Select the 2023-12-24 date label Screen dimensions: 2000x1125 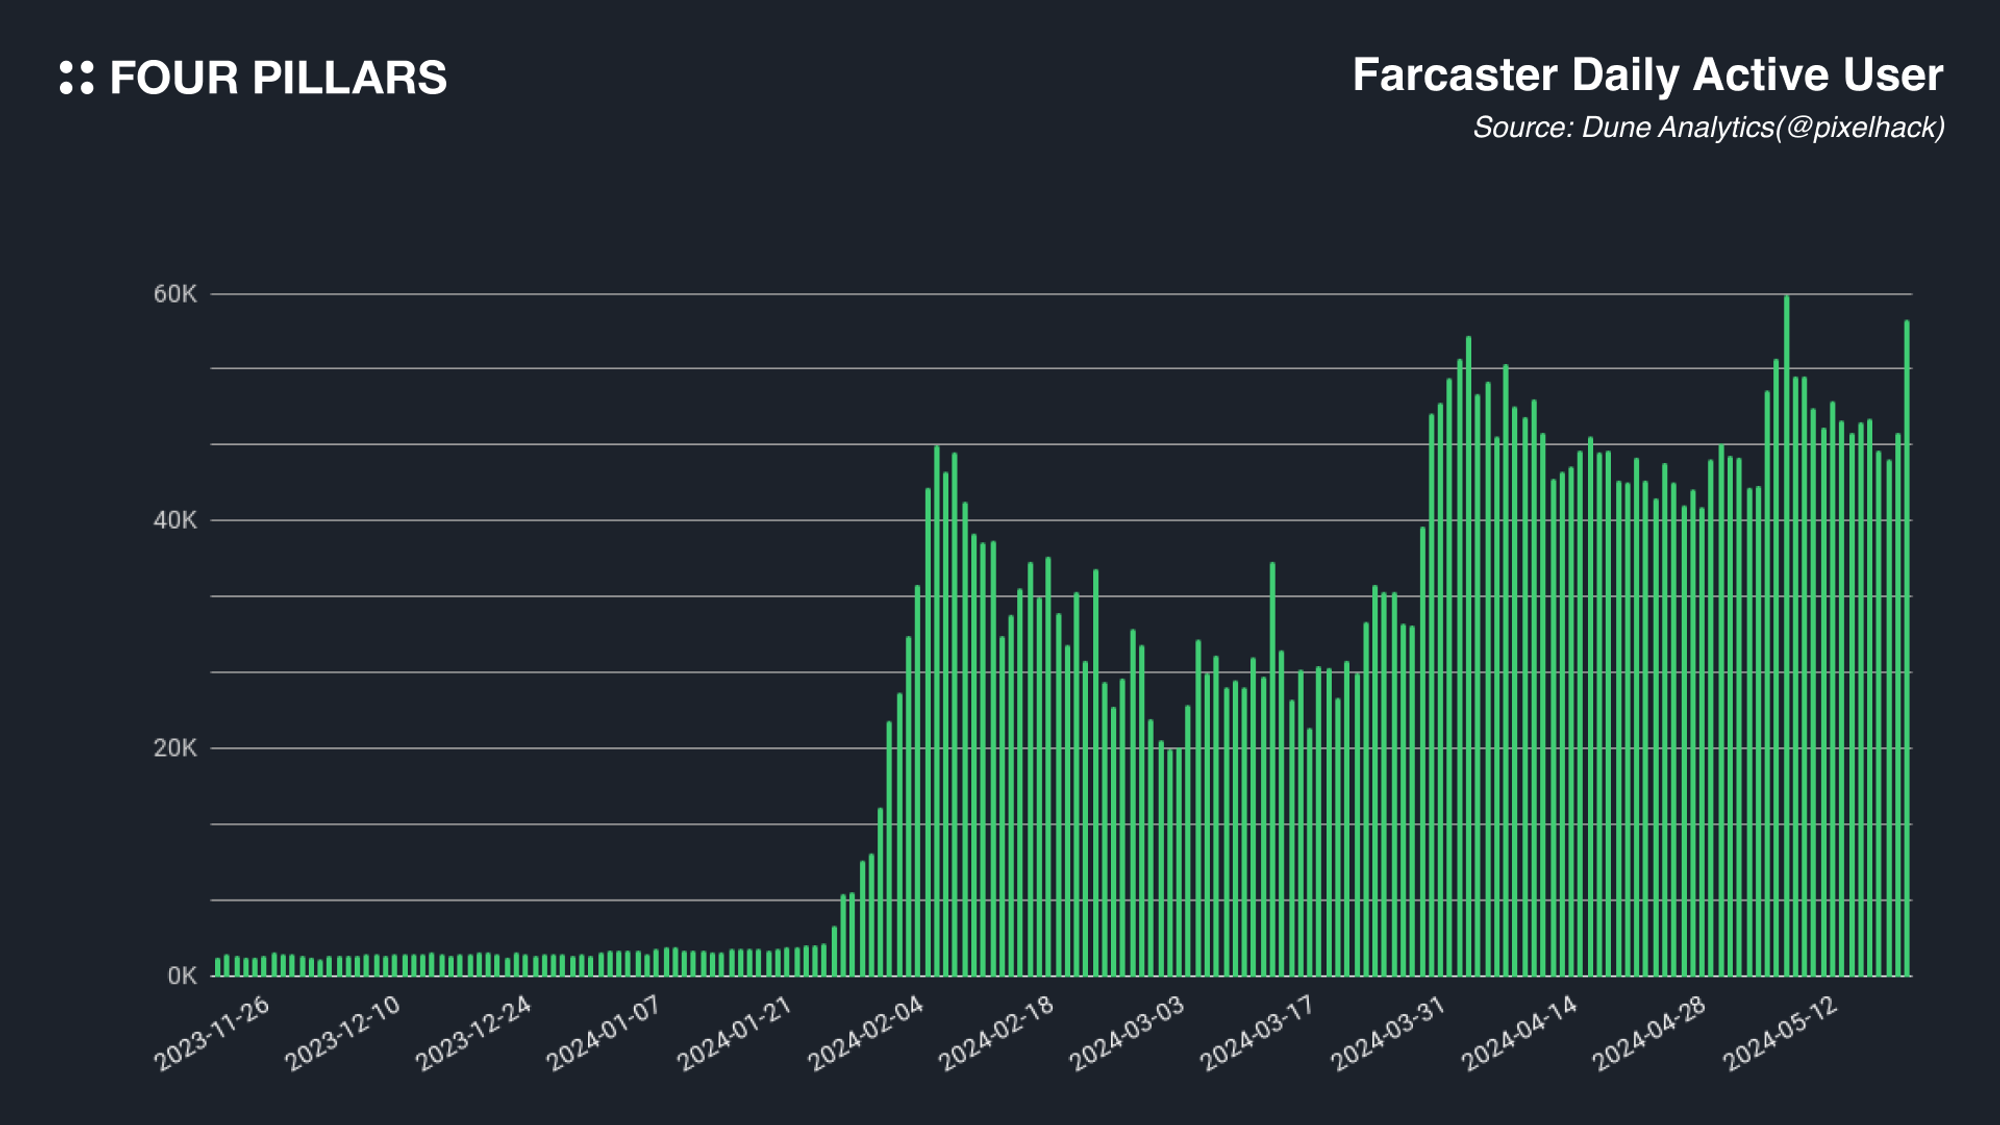click(474, 1034)
